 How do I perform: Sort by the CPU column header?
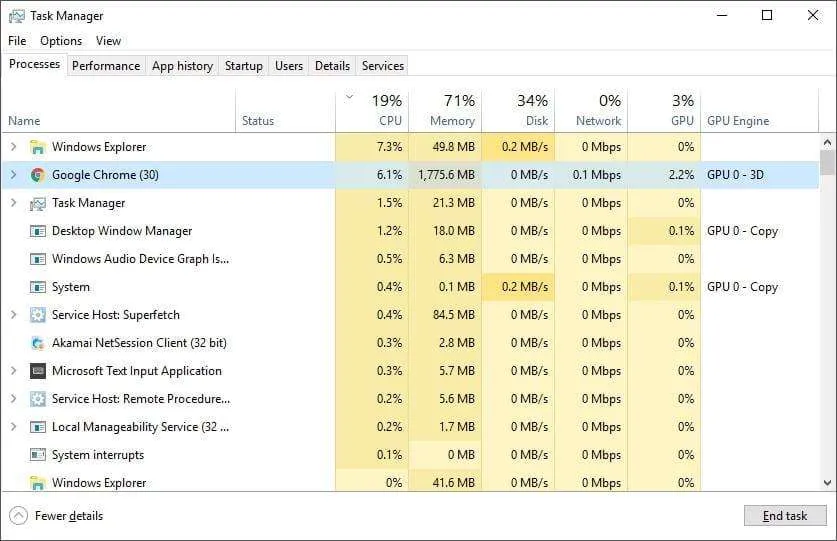372,111
